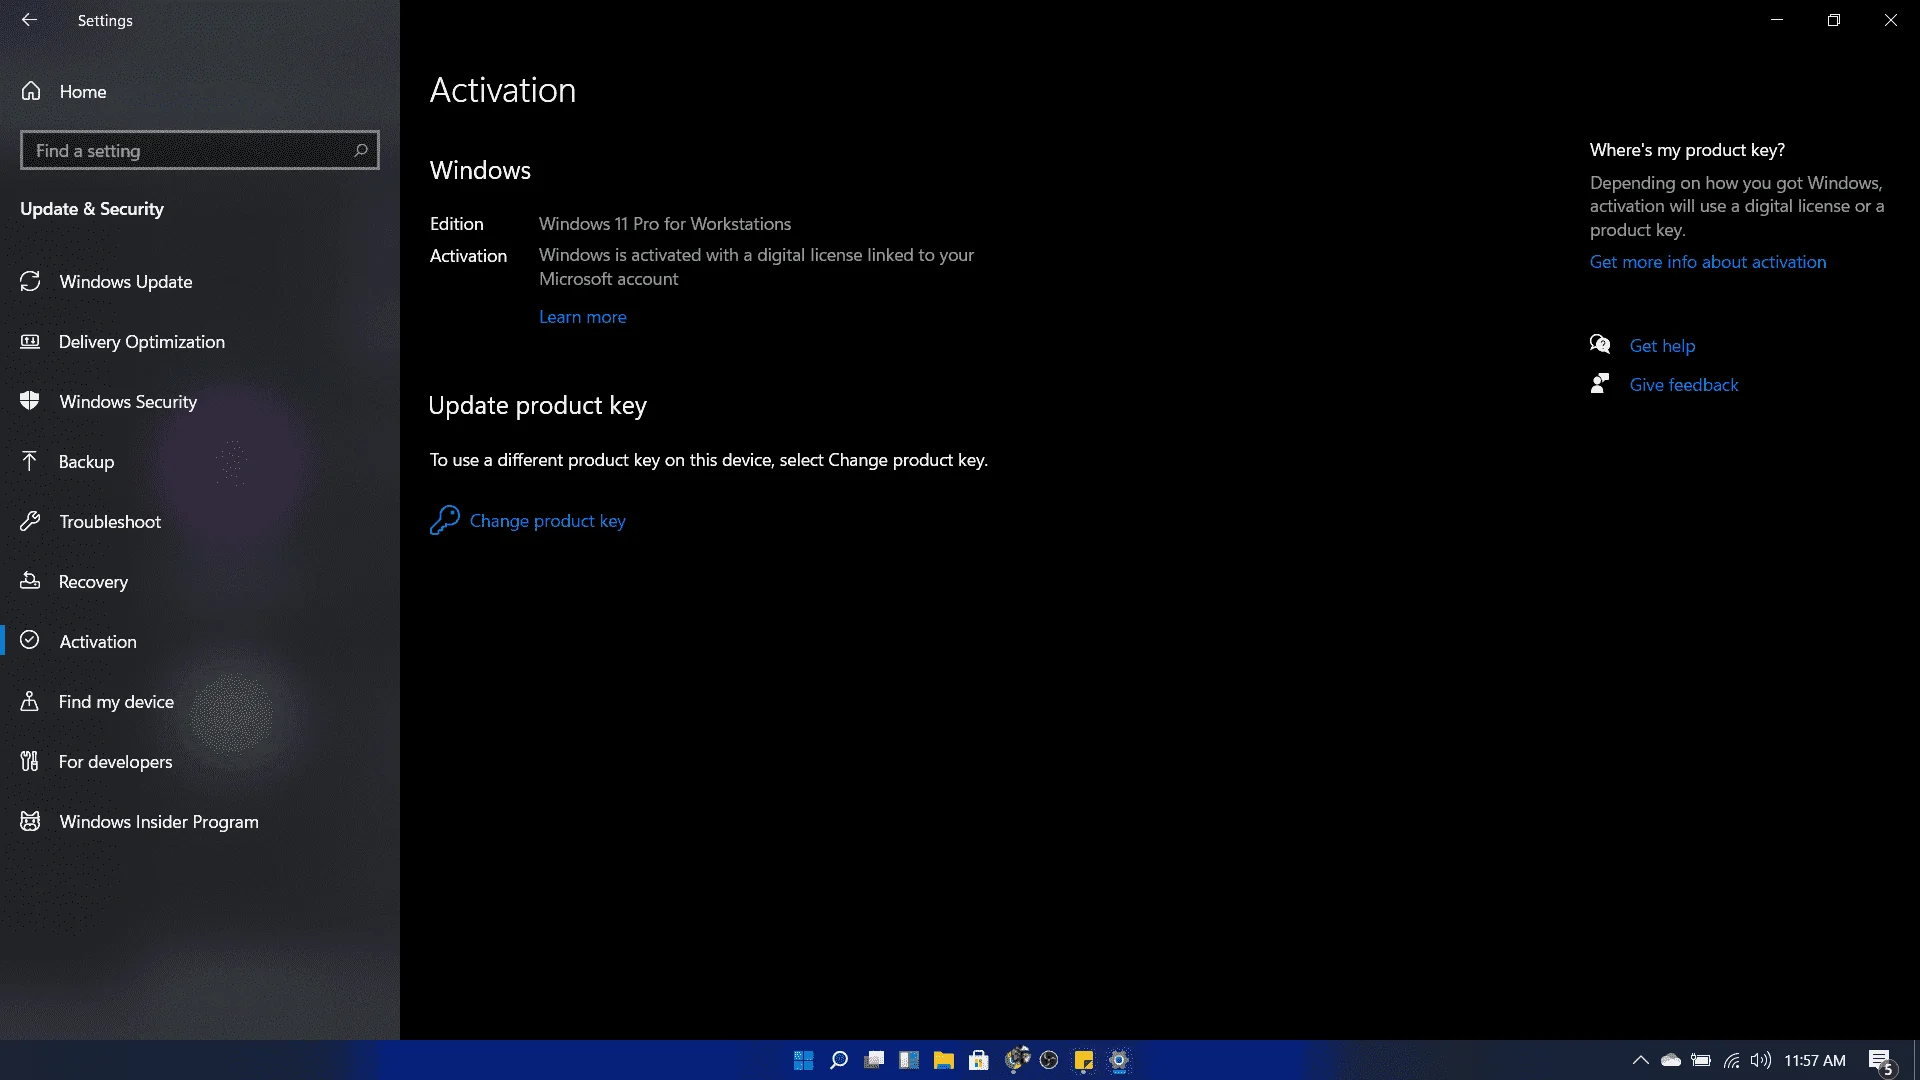Open Task View from the taskbar
This screenshot has height=1080, width=1920.
pos(875,1060)
